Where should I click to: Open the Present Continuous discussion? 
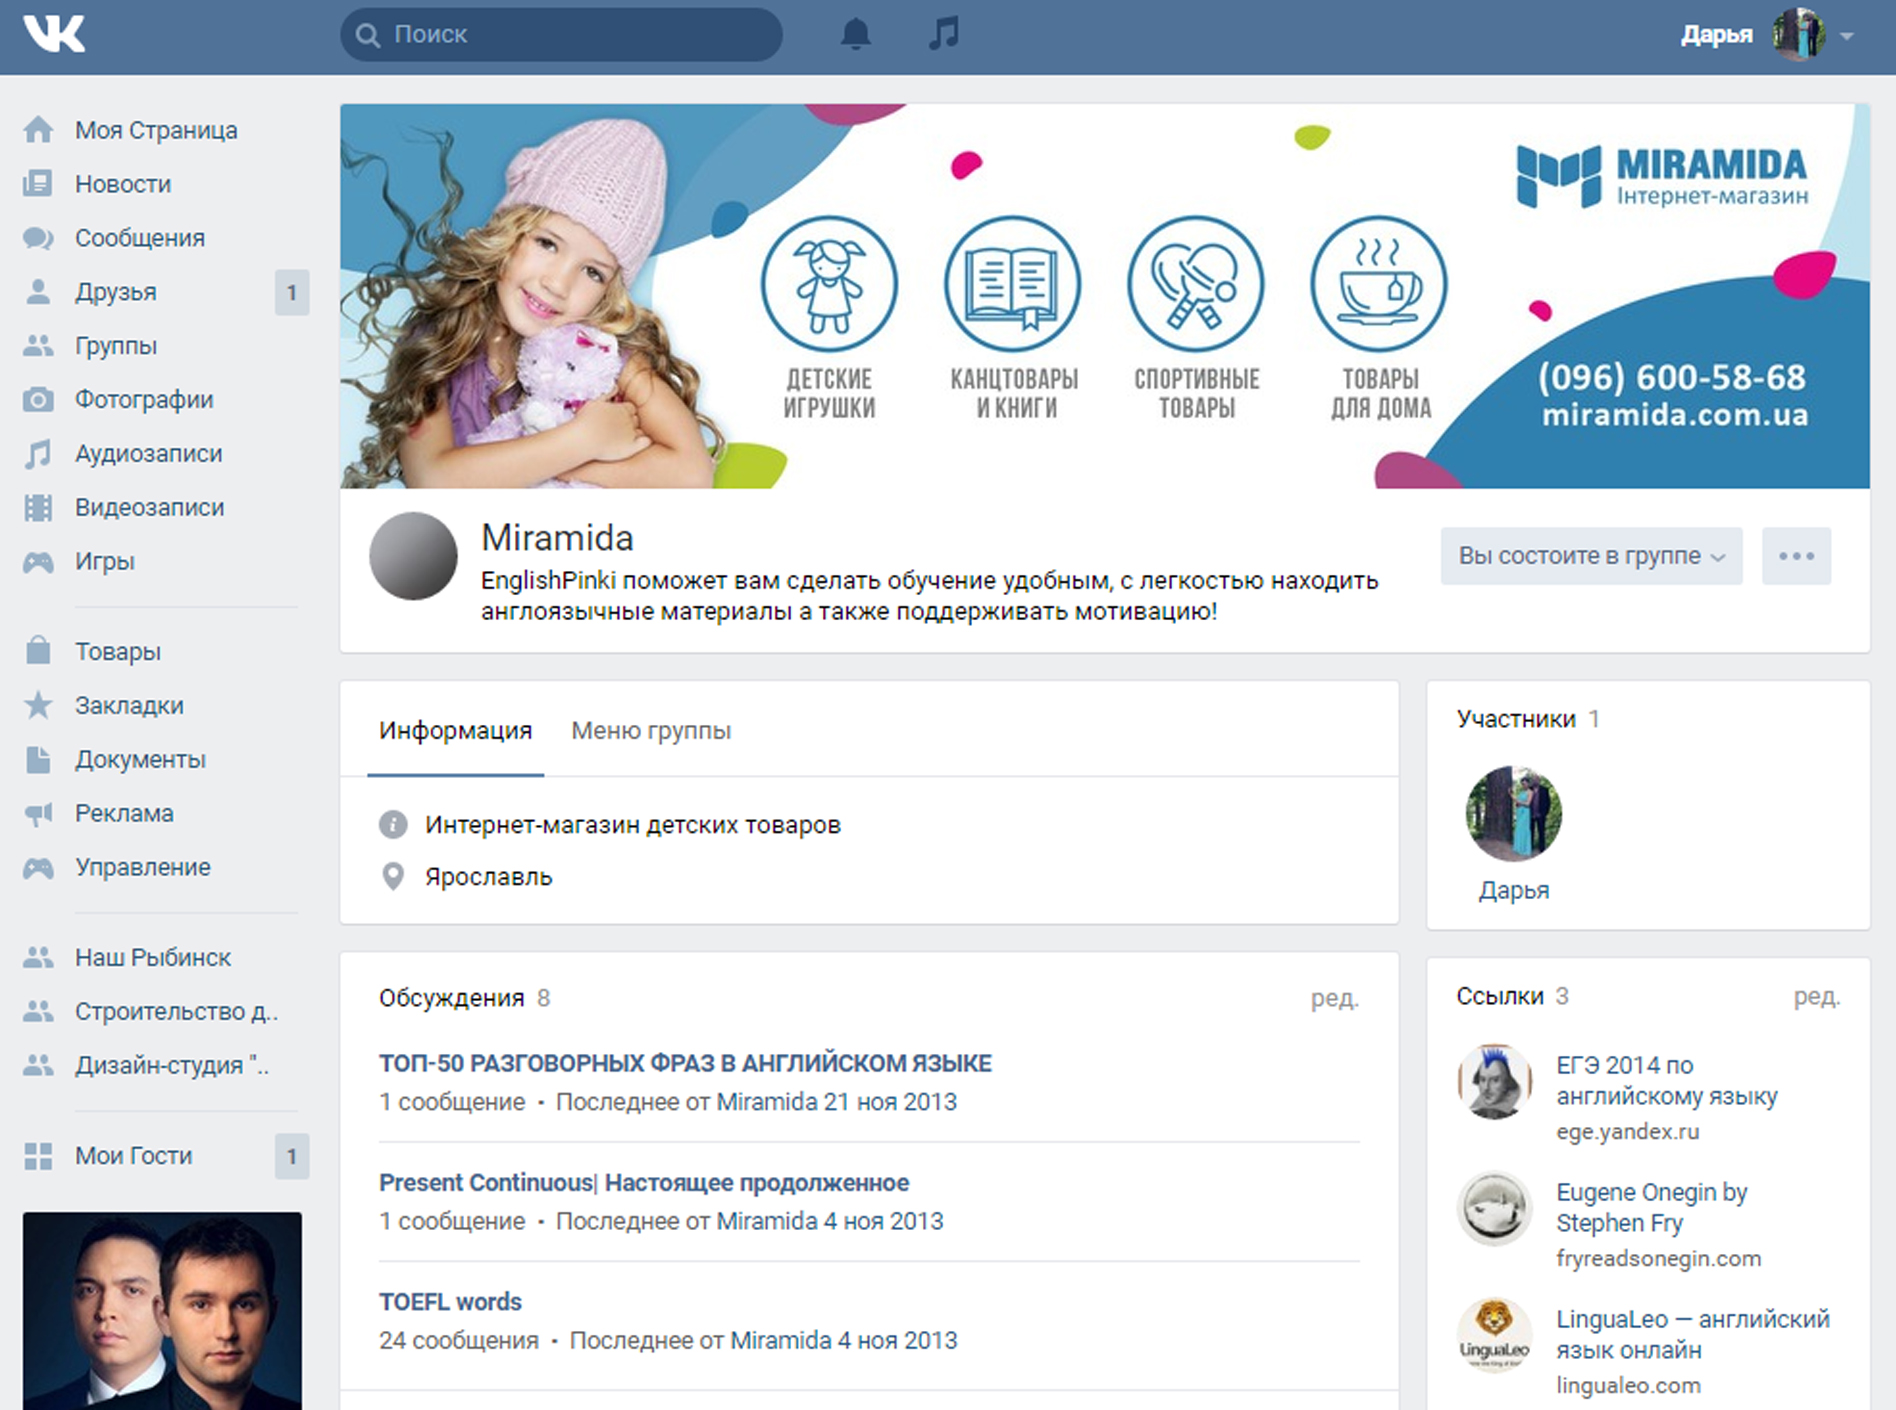pyautogui.click(x=644, y=1183)
